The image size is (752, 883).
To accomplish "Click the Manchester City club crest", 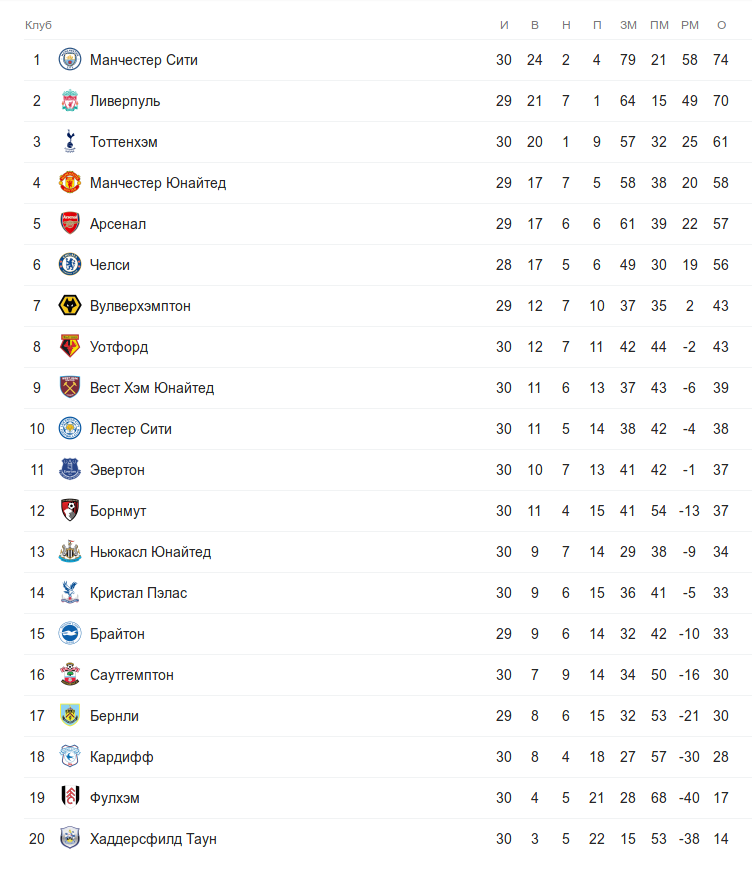I will point(69,60).
